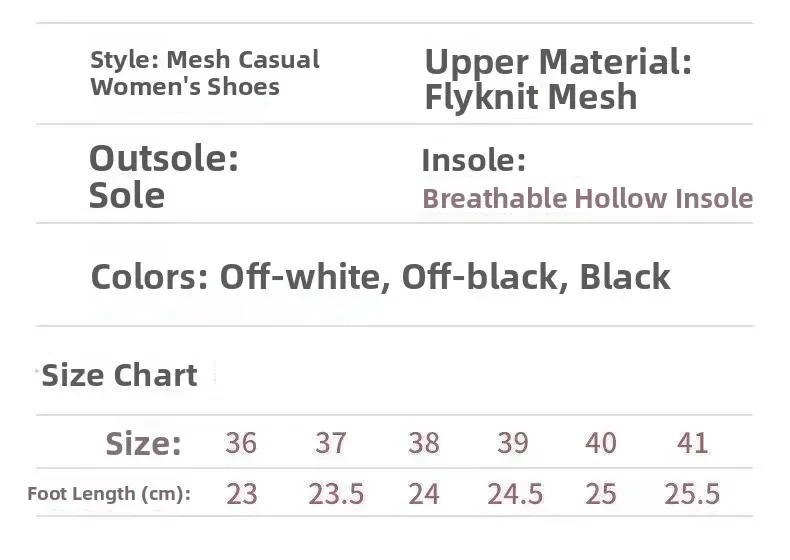The height and width of the screenshot is (560, 790).
Task: Select the 25.5 foot length cell
Action: click(692, 494)
